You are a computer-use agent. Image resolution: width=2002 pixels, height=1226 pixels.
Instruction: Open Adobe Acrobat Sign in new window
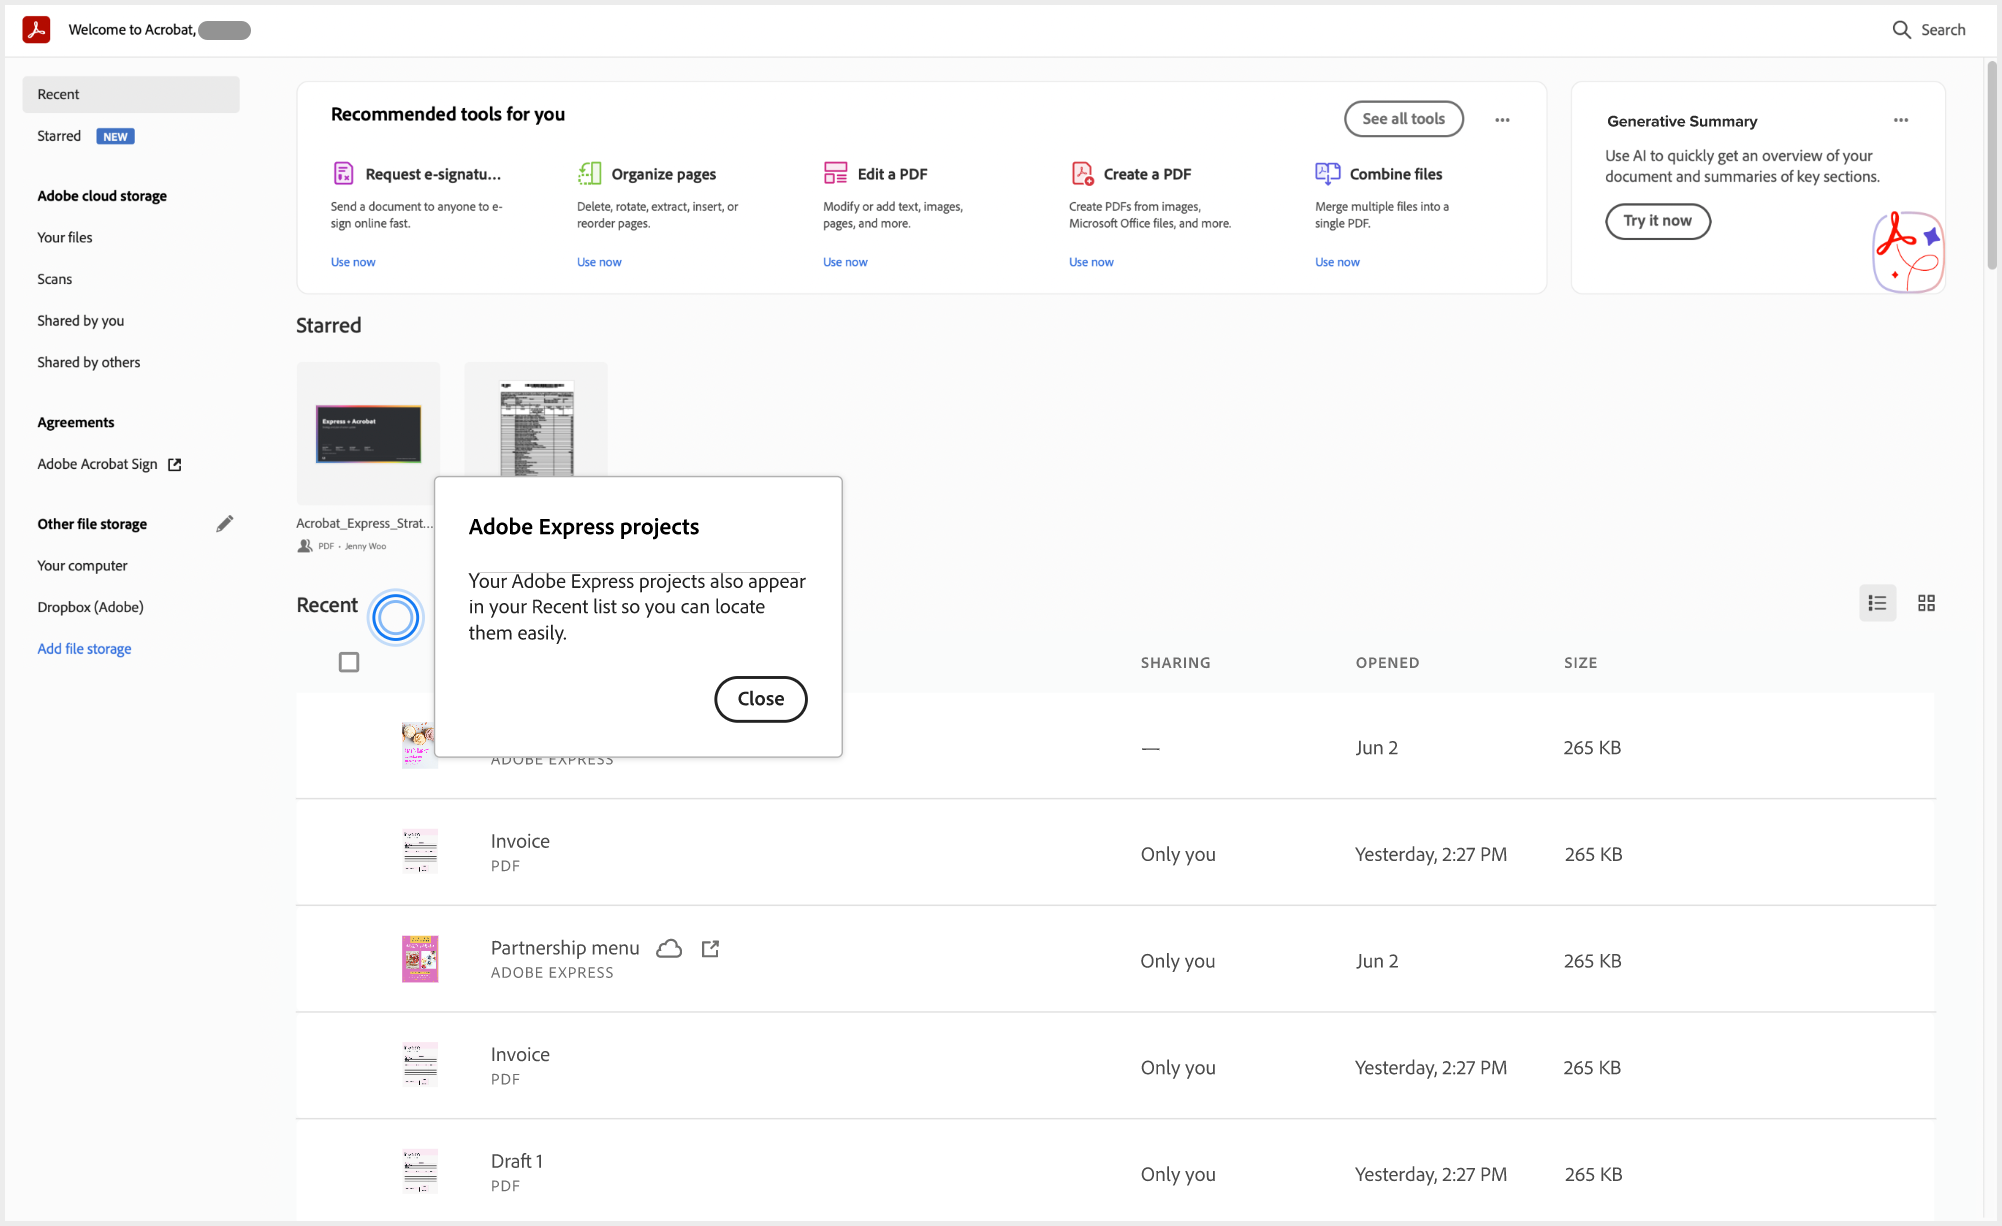pos(174,464)
